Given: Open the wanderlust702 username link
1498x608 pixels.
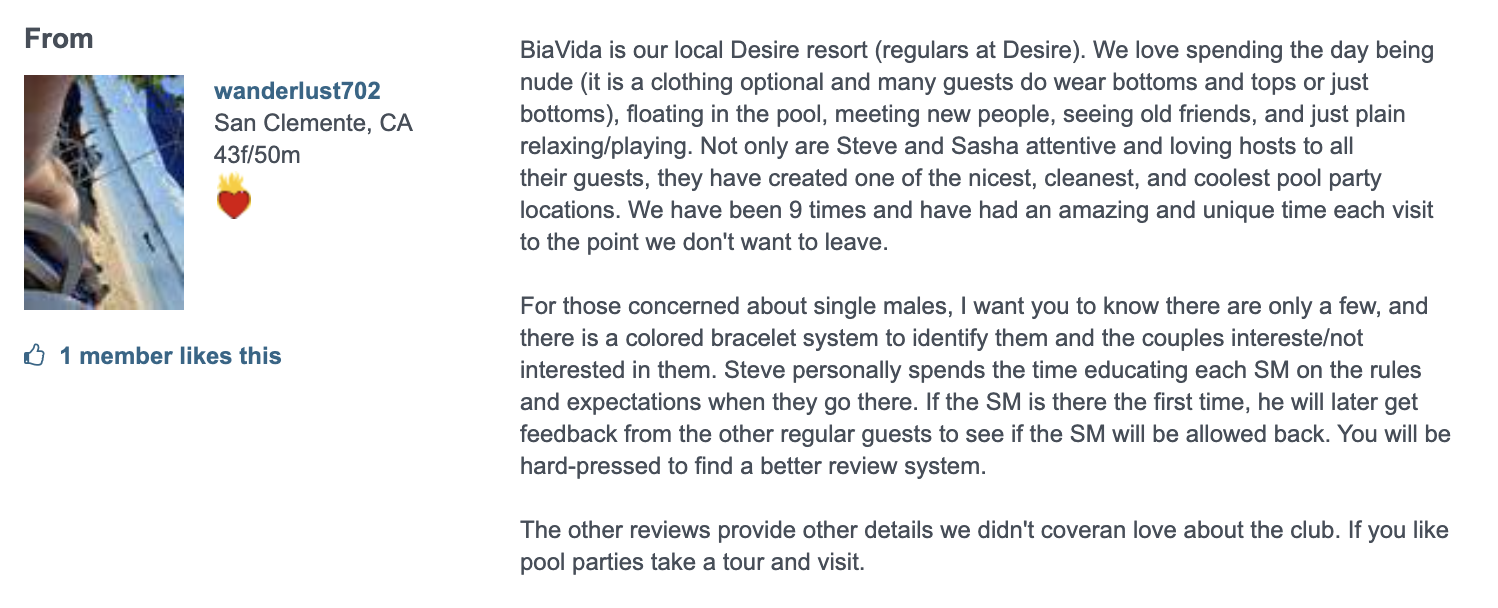Looking at the screenshot, I should tap(297, 91).
